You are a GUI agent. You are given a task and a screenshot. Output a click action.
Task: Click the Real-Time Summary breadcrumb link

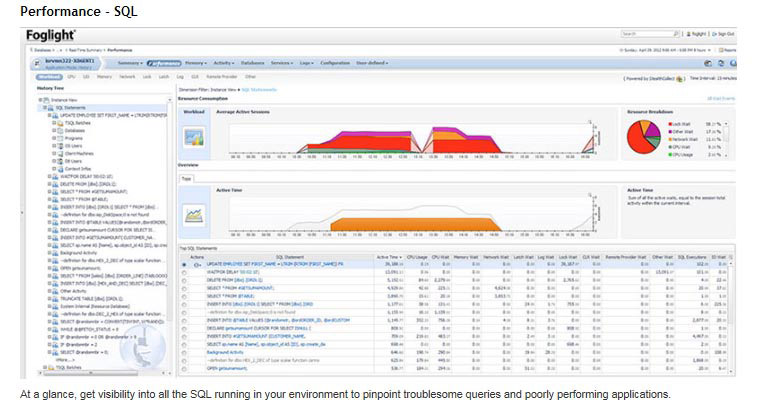tap(85, 50)
